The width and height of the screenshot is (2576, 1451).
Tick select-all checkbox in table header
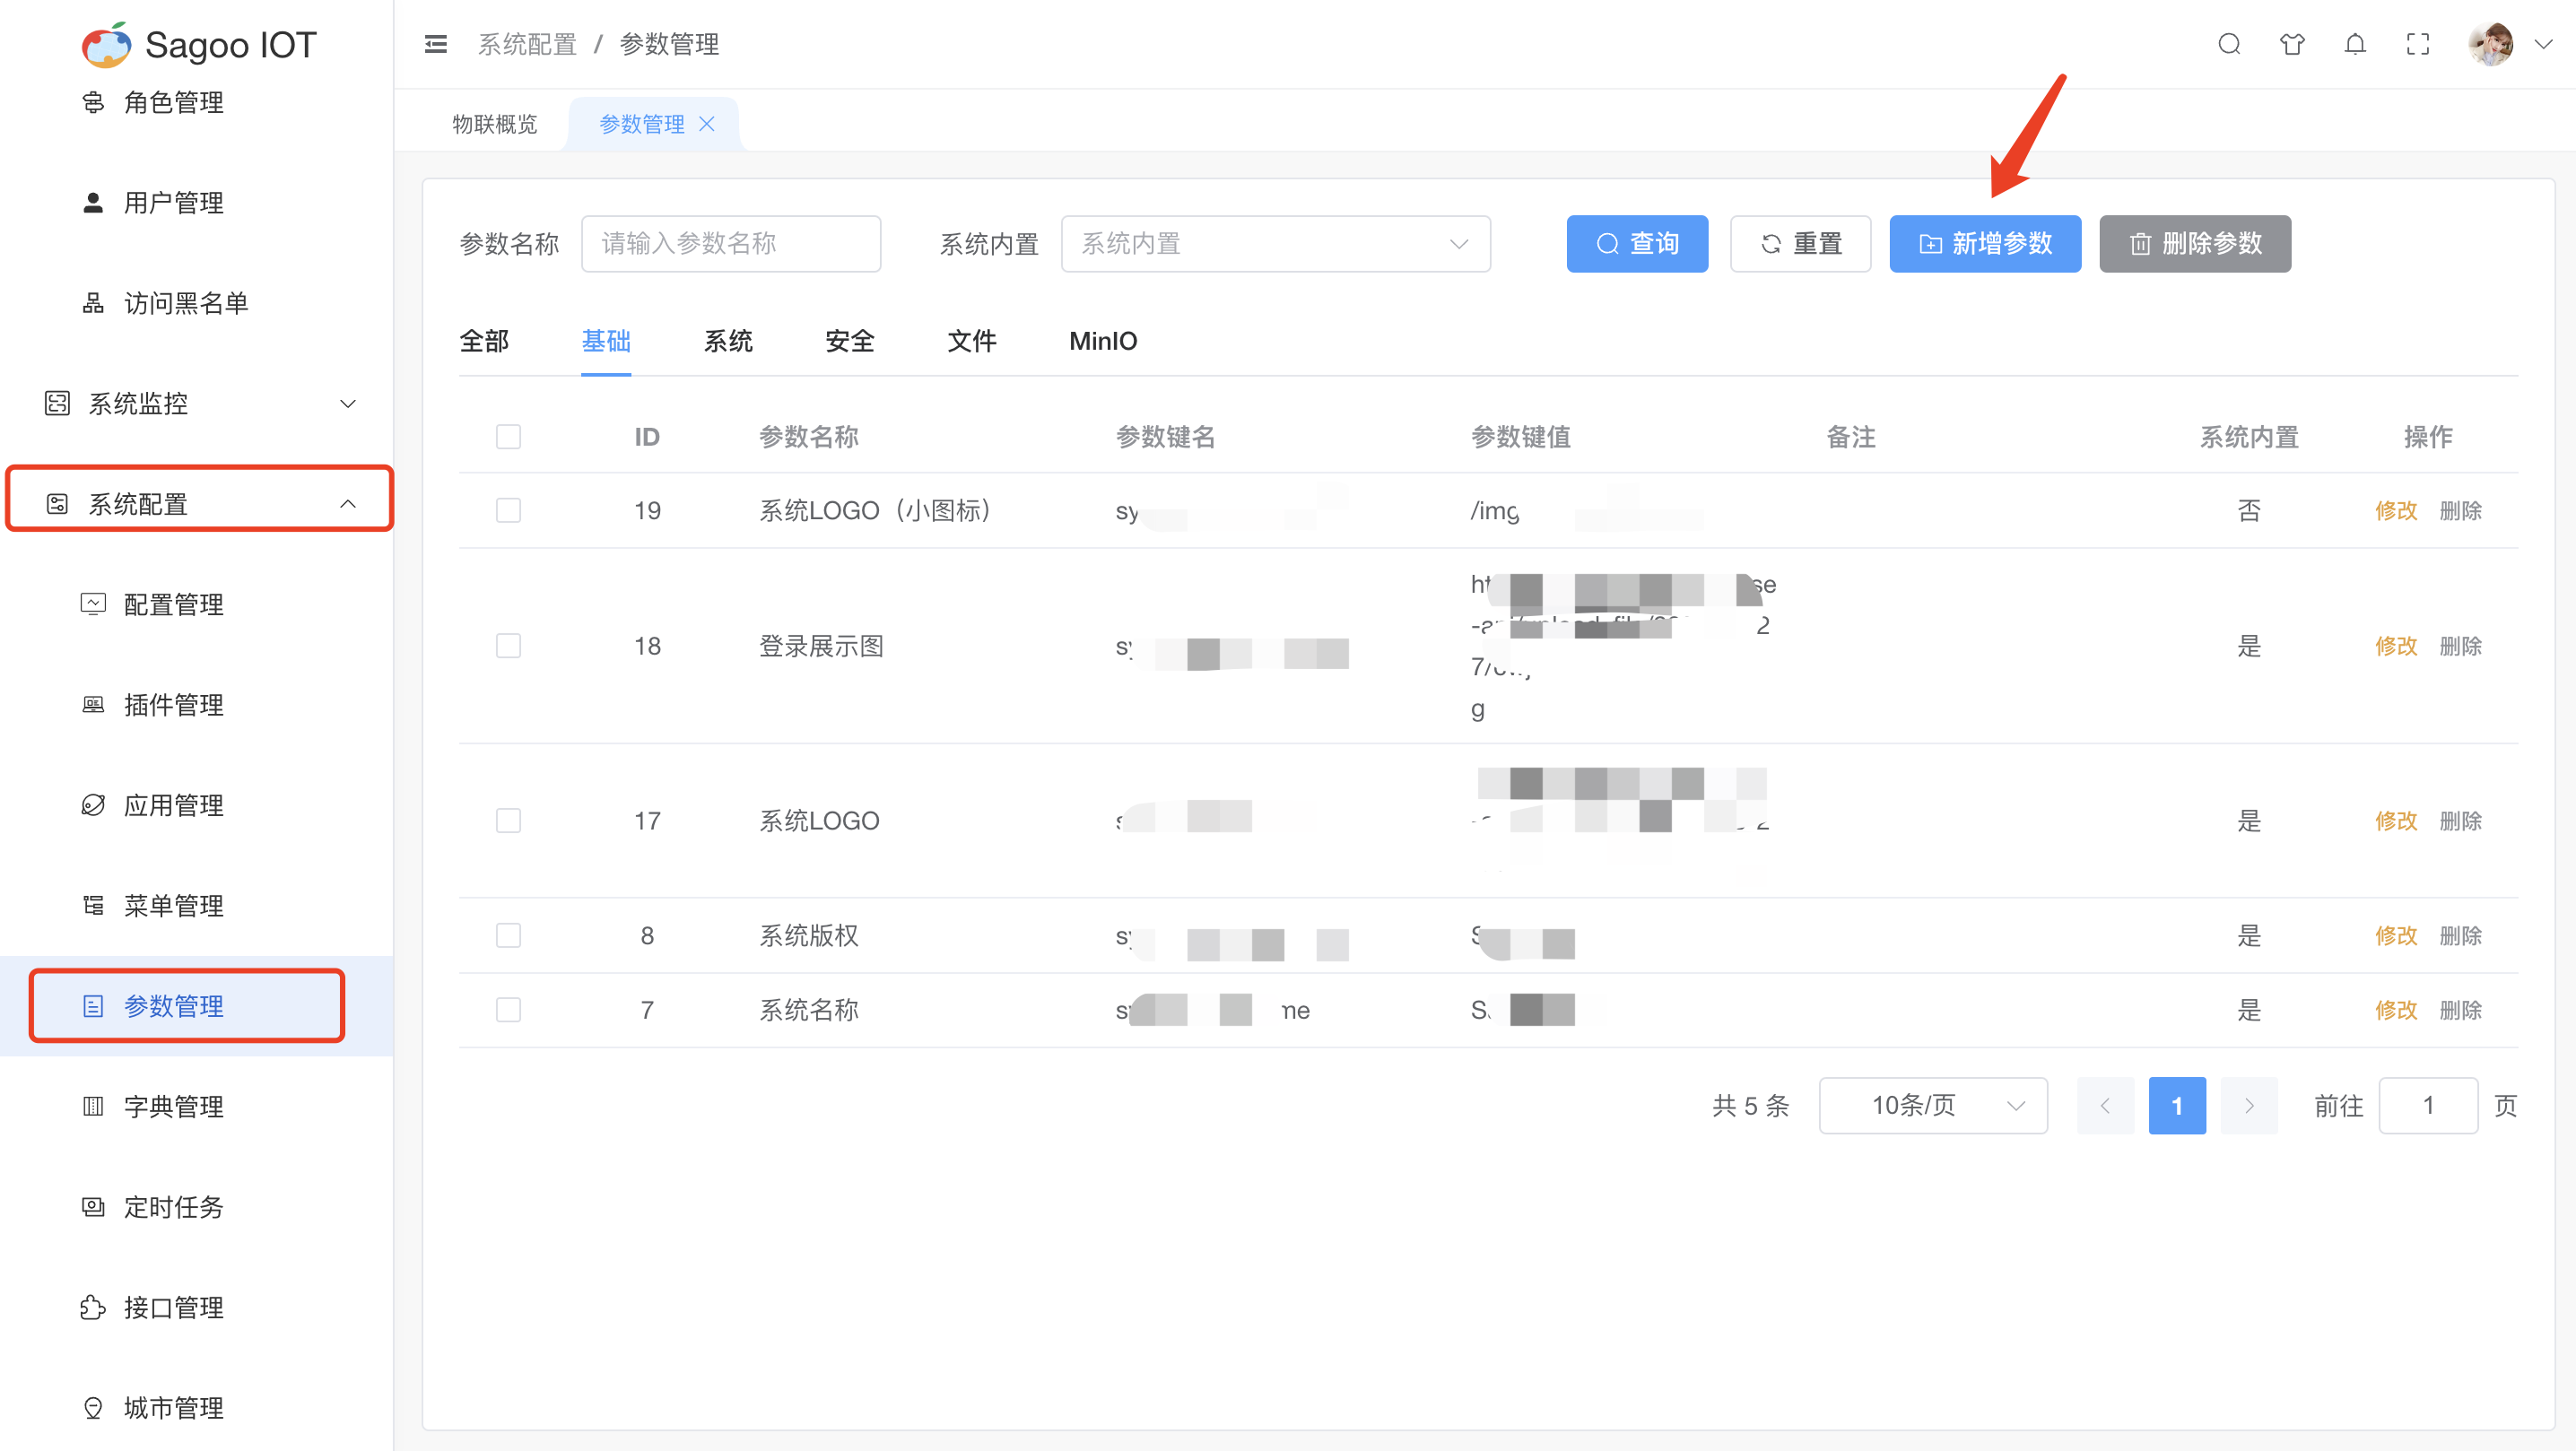[508, 437]
